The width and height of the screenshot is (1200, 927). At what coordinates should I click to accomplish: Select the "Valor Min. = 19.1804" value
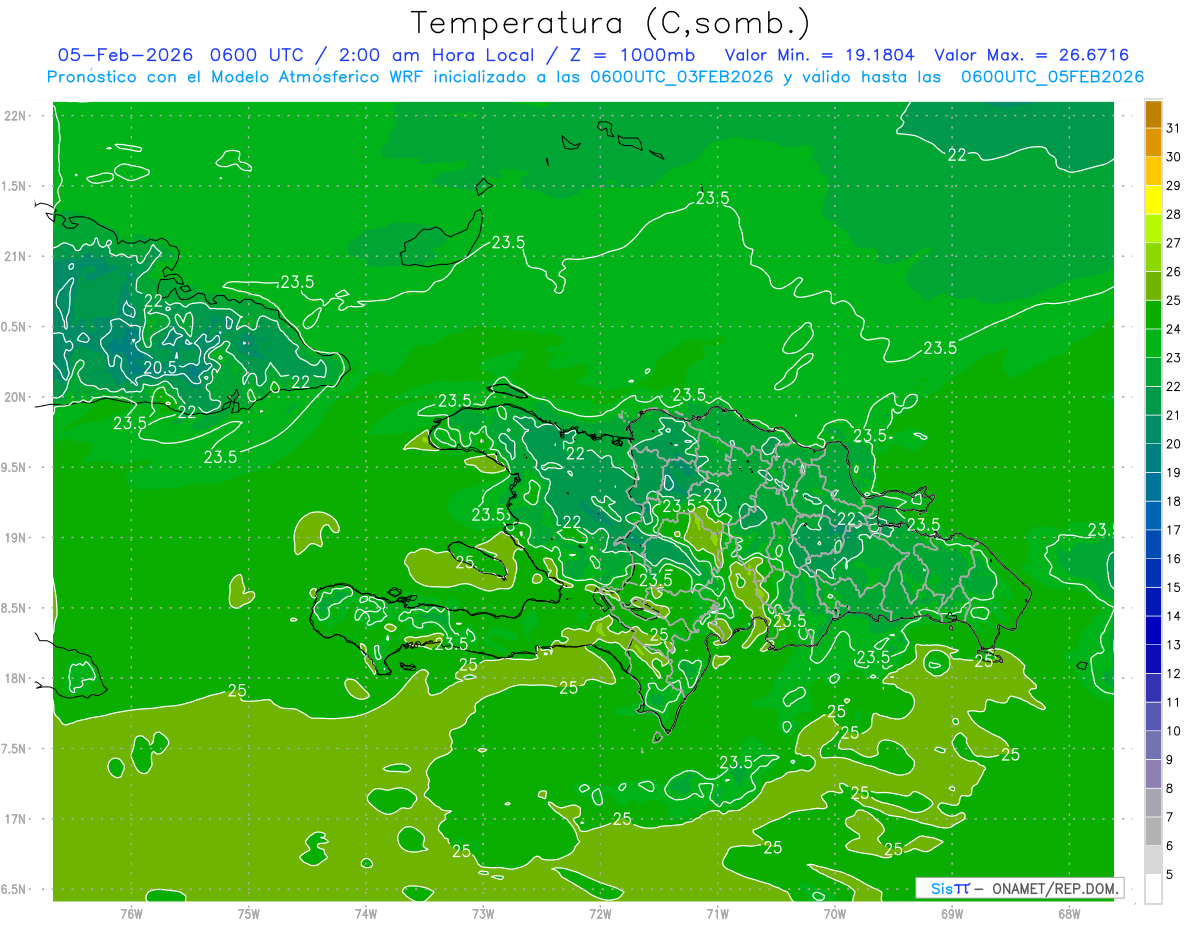(819, 54)
